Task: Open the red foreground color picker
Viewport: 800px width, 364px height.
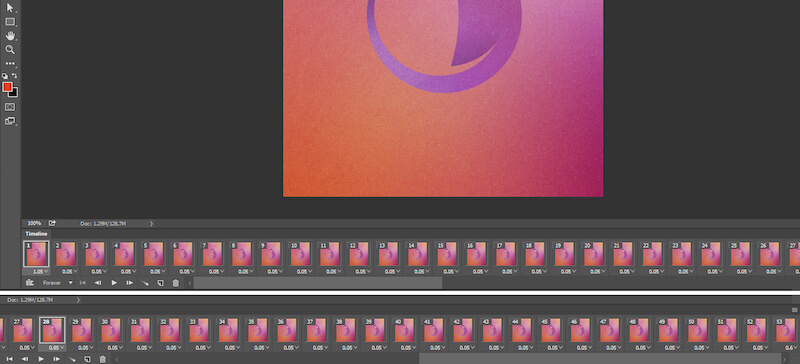Action: click(x=7, y=87)
